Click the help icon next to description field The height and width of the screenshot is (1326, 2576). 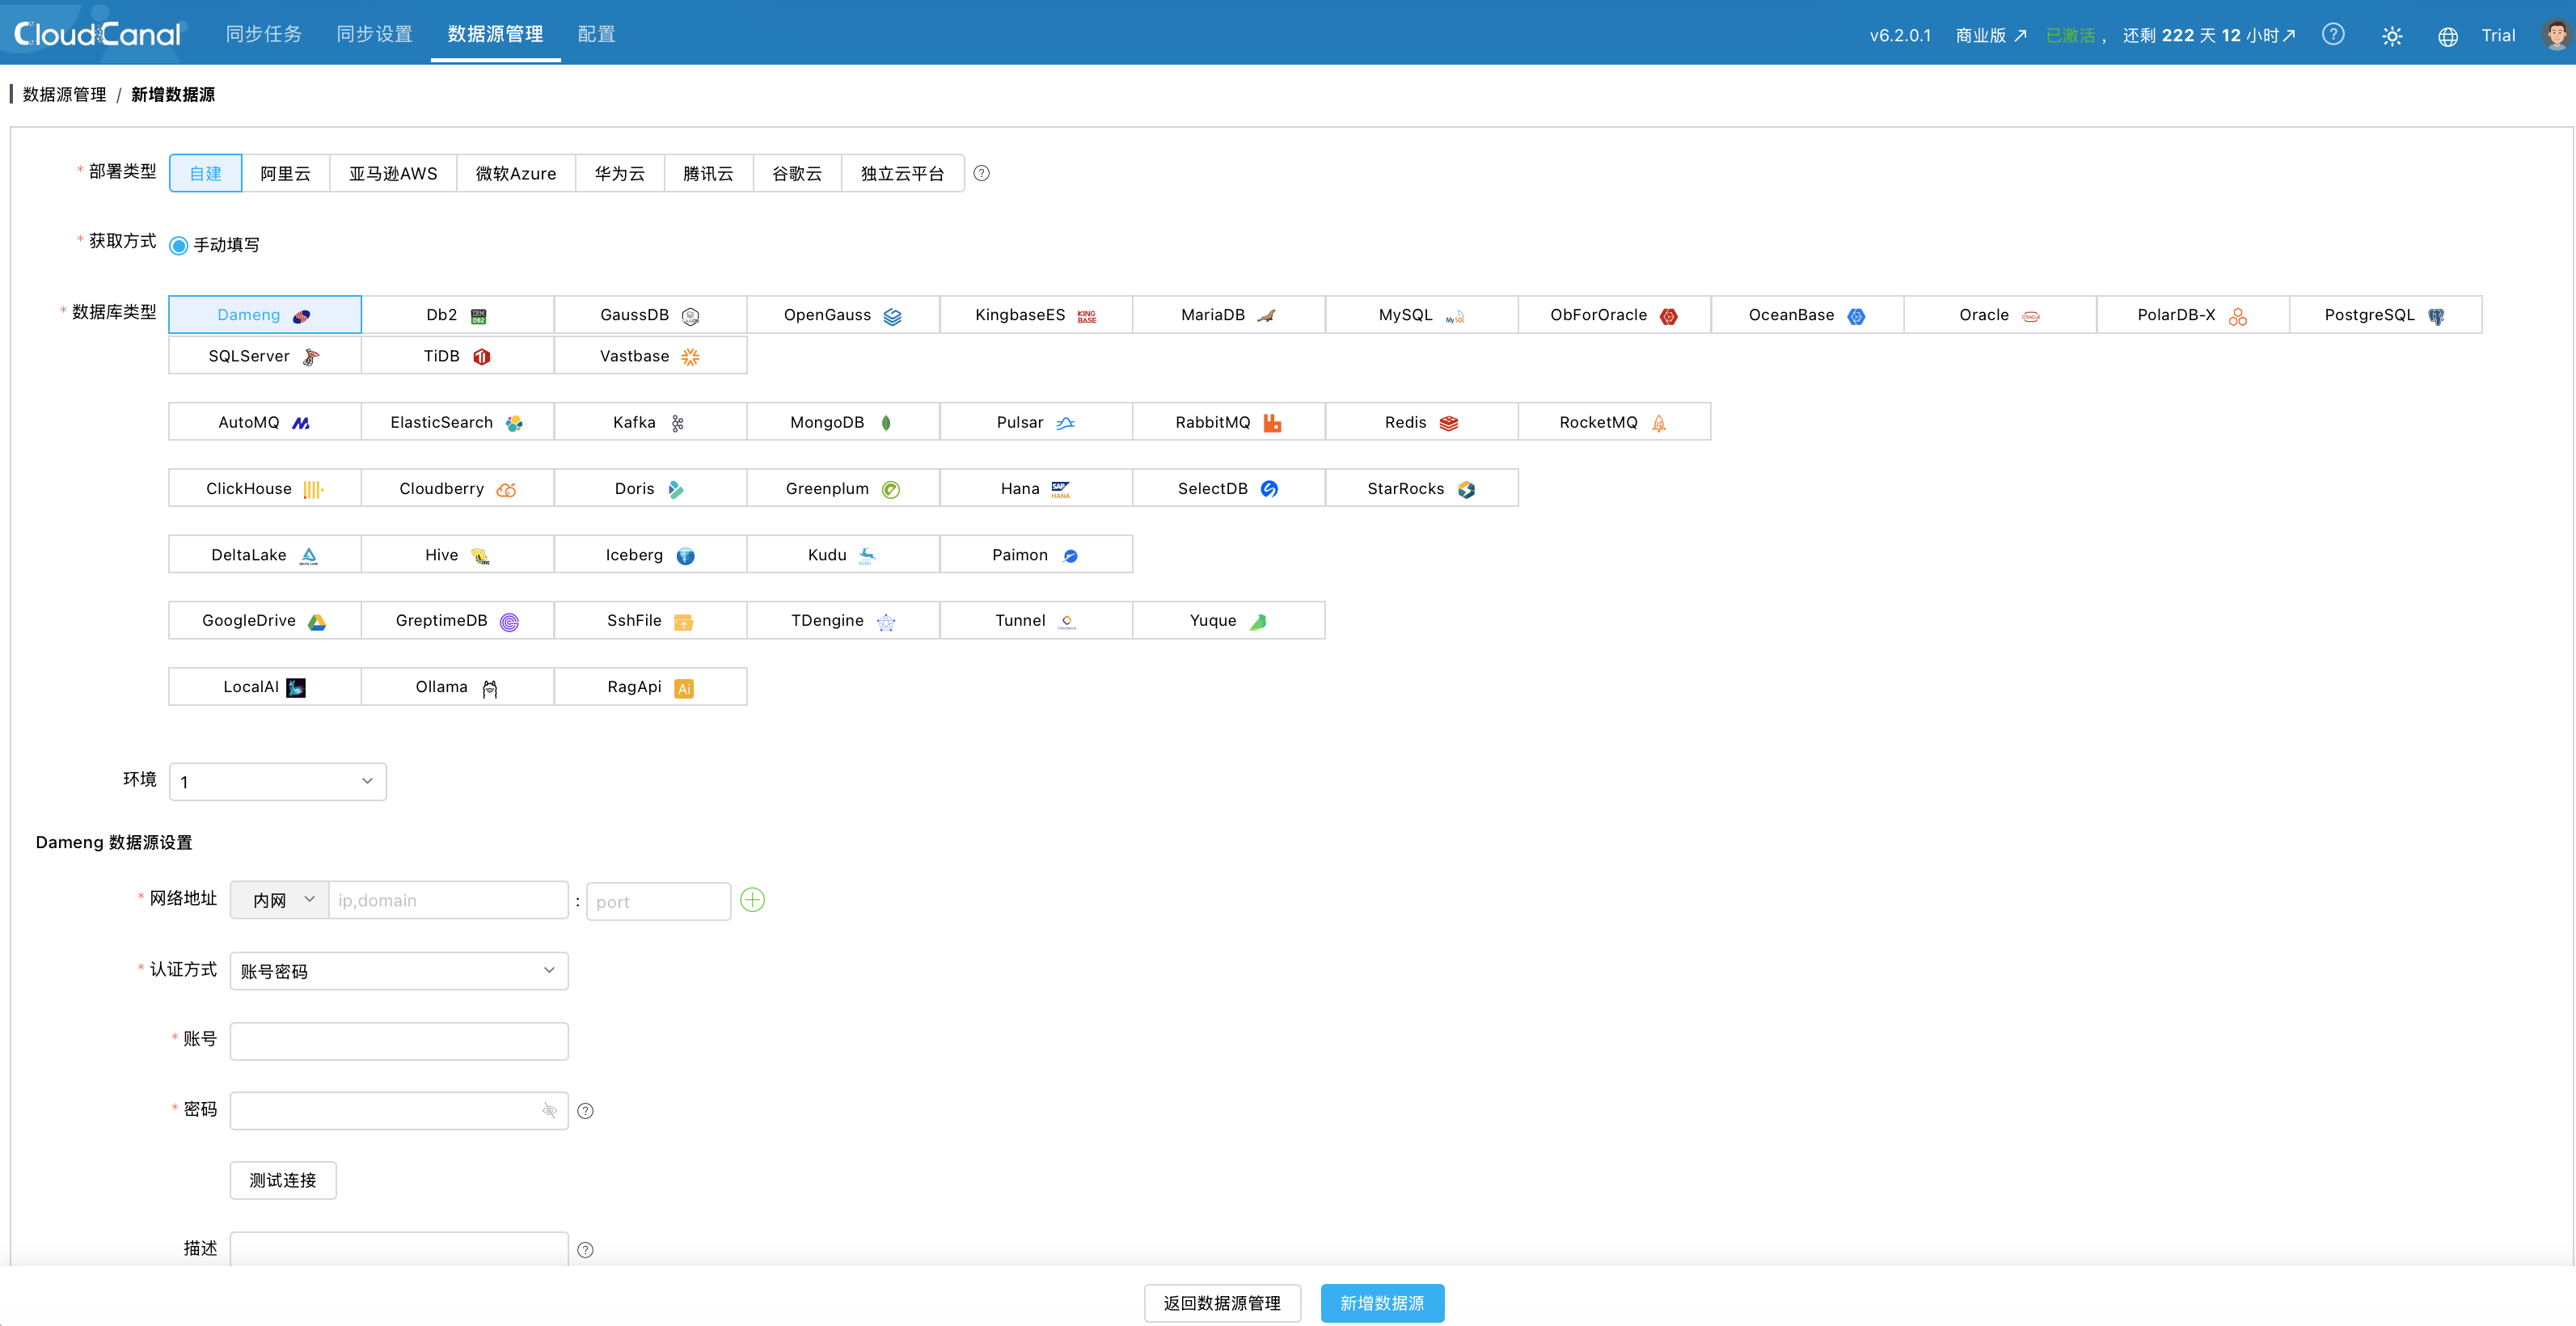pos(585,1250)
